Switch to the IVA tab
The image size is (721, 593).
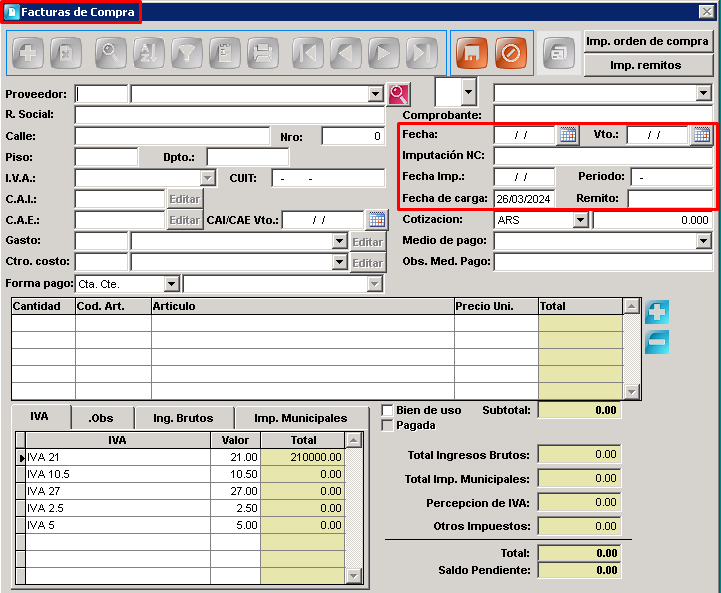tap(40, 416)
